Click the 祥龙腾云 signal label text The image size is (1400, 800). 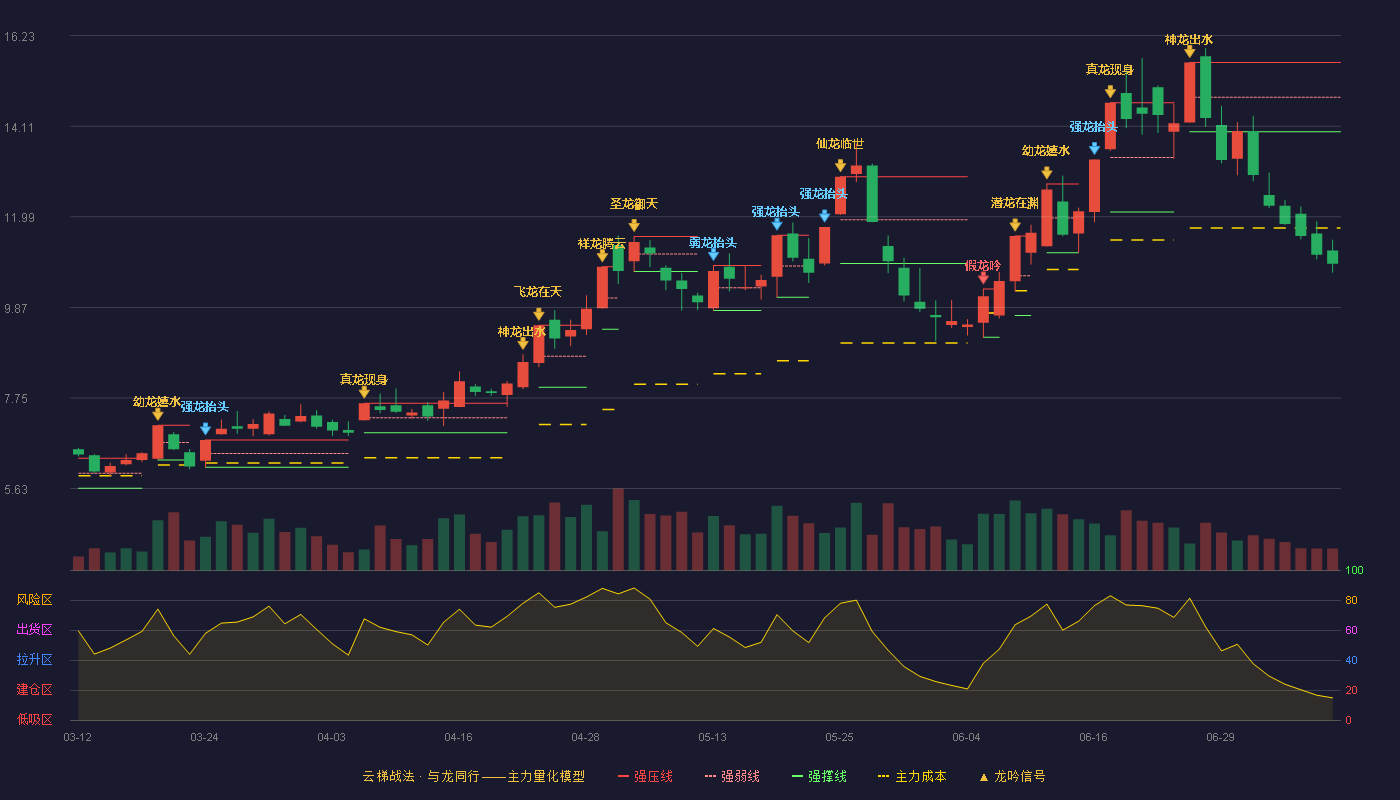click(602, 244)
